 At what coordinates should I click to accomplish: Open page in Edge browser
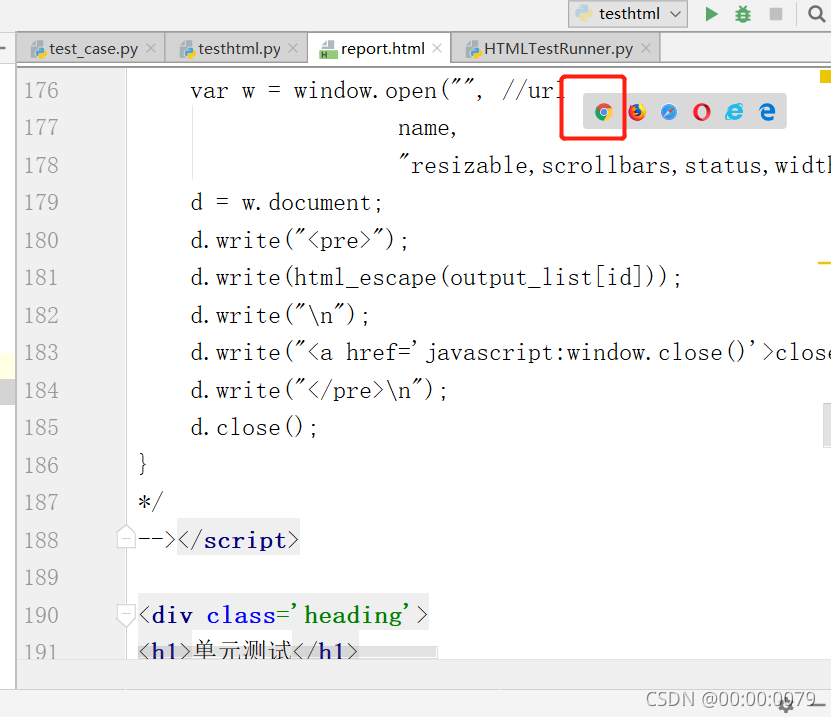[x=767, y=112]
